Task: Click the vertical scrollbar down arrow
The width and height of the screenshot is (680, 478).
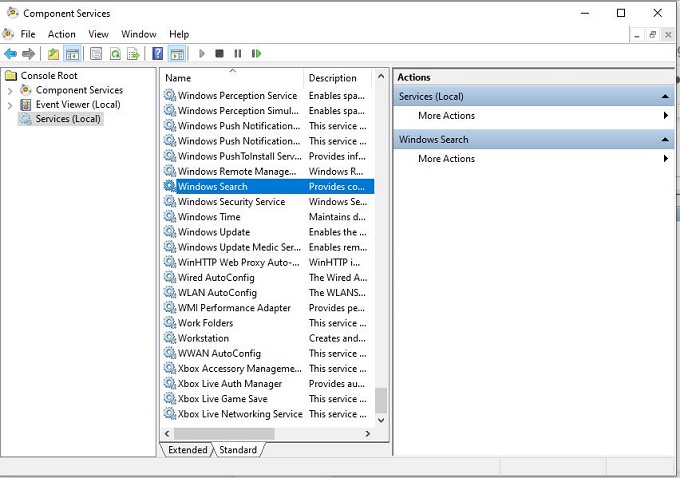Action: click(381, 420)
